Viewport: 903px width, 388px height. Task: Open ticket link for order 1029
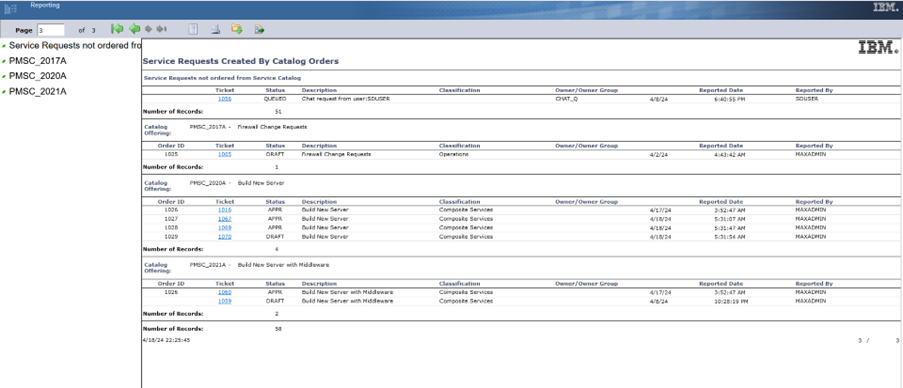point(225,236)
